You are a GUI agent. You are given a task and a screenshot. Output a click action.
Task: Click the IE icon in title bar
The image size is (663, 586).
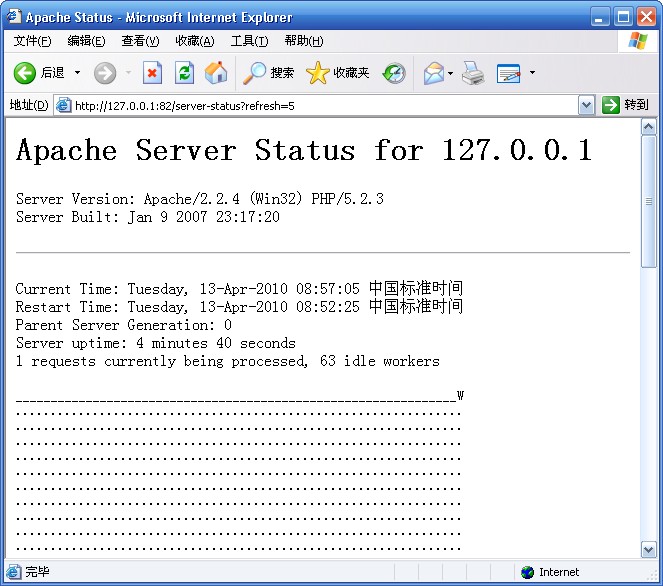coord(14,16)
